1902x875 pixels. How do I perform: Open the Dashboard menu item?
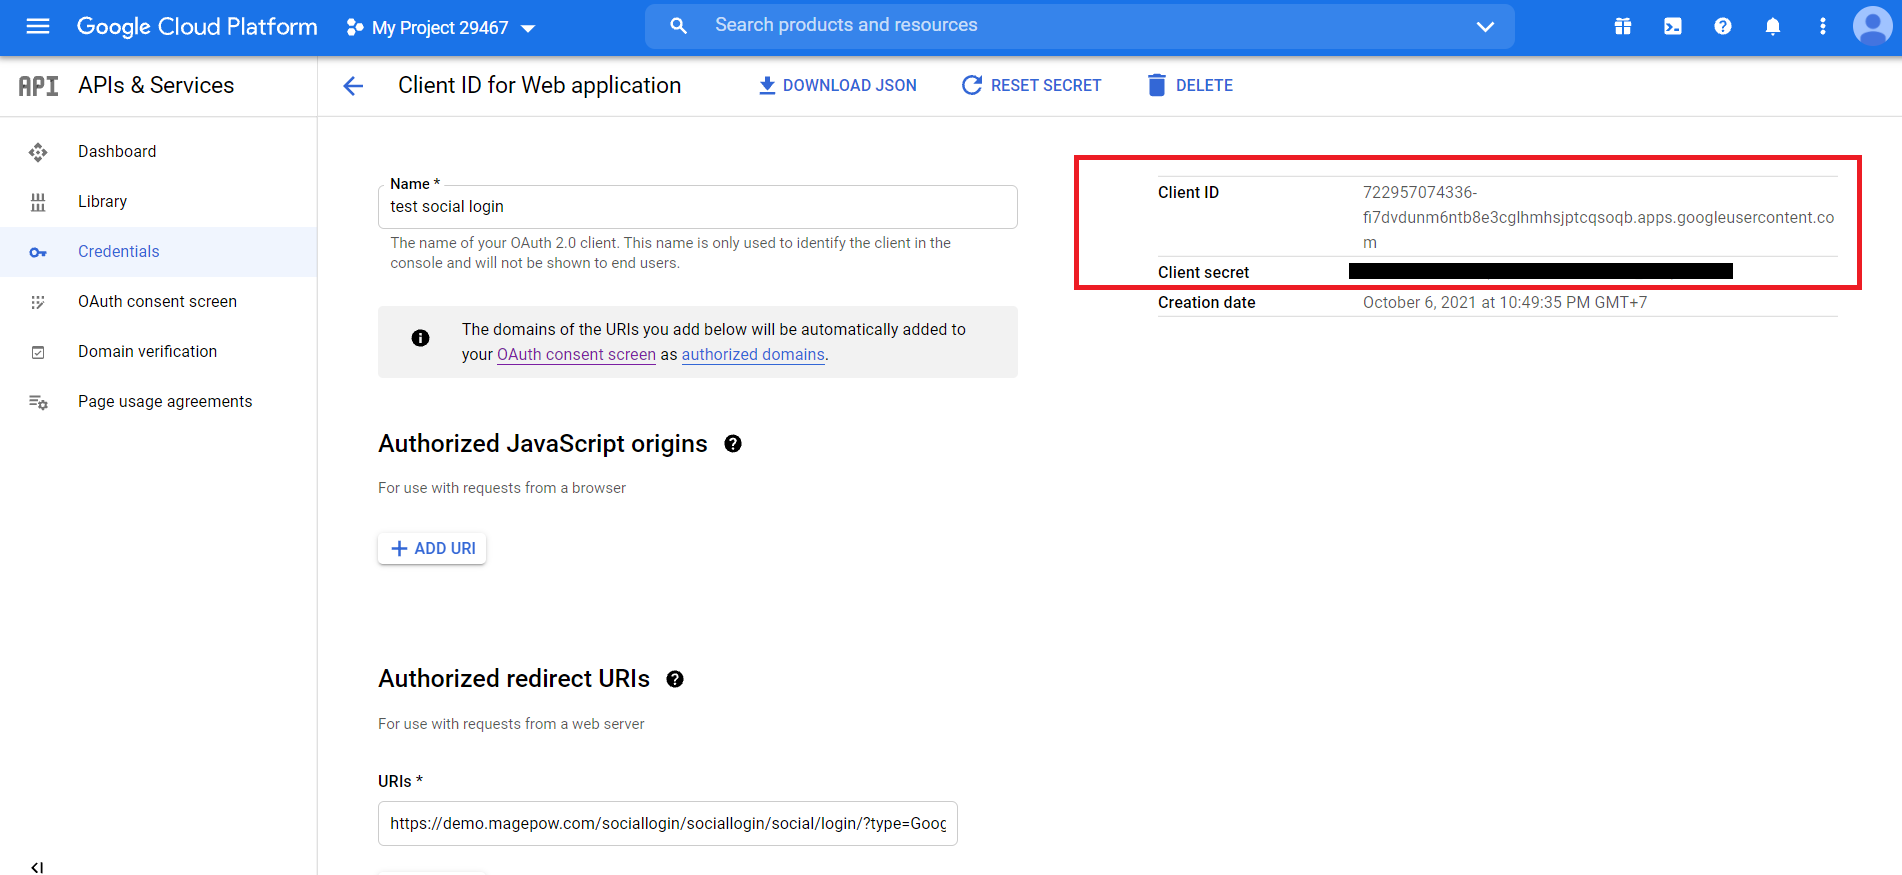(117, 152)
